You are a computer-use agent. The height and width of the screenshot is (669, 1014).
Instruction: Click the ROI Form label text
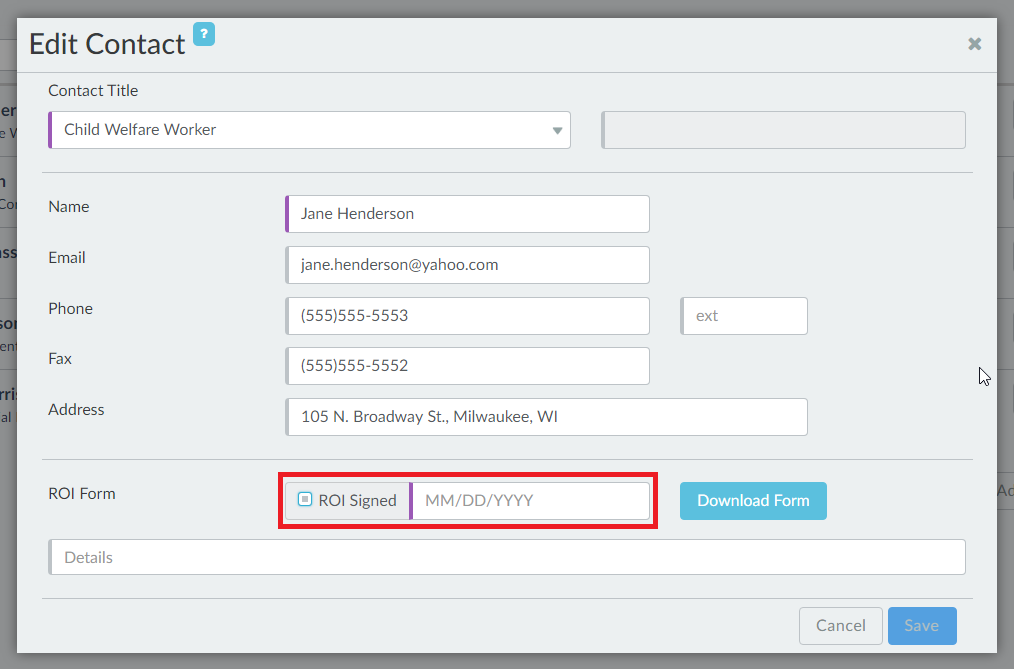82,494
